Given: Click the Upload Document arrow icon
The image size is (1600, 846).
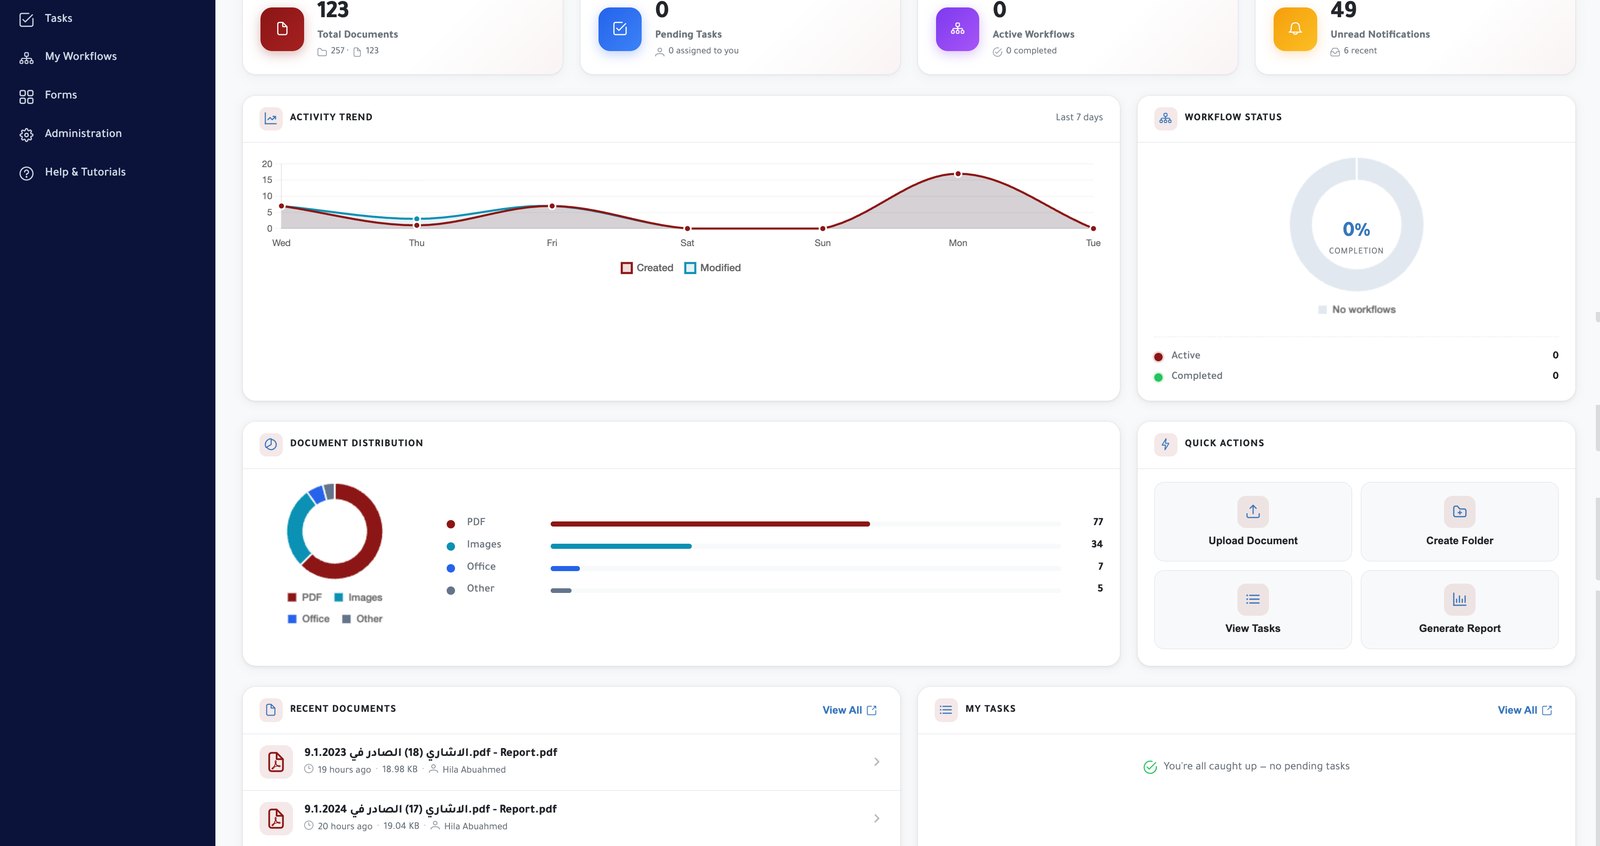Looking at the screenshot, I should pyautogui.click(x=1253, y=512).
